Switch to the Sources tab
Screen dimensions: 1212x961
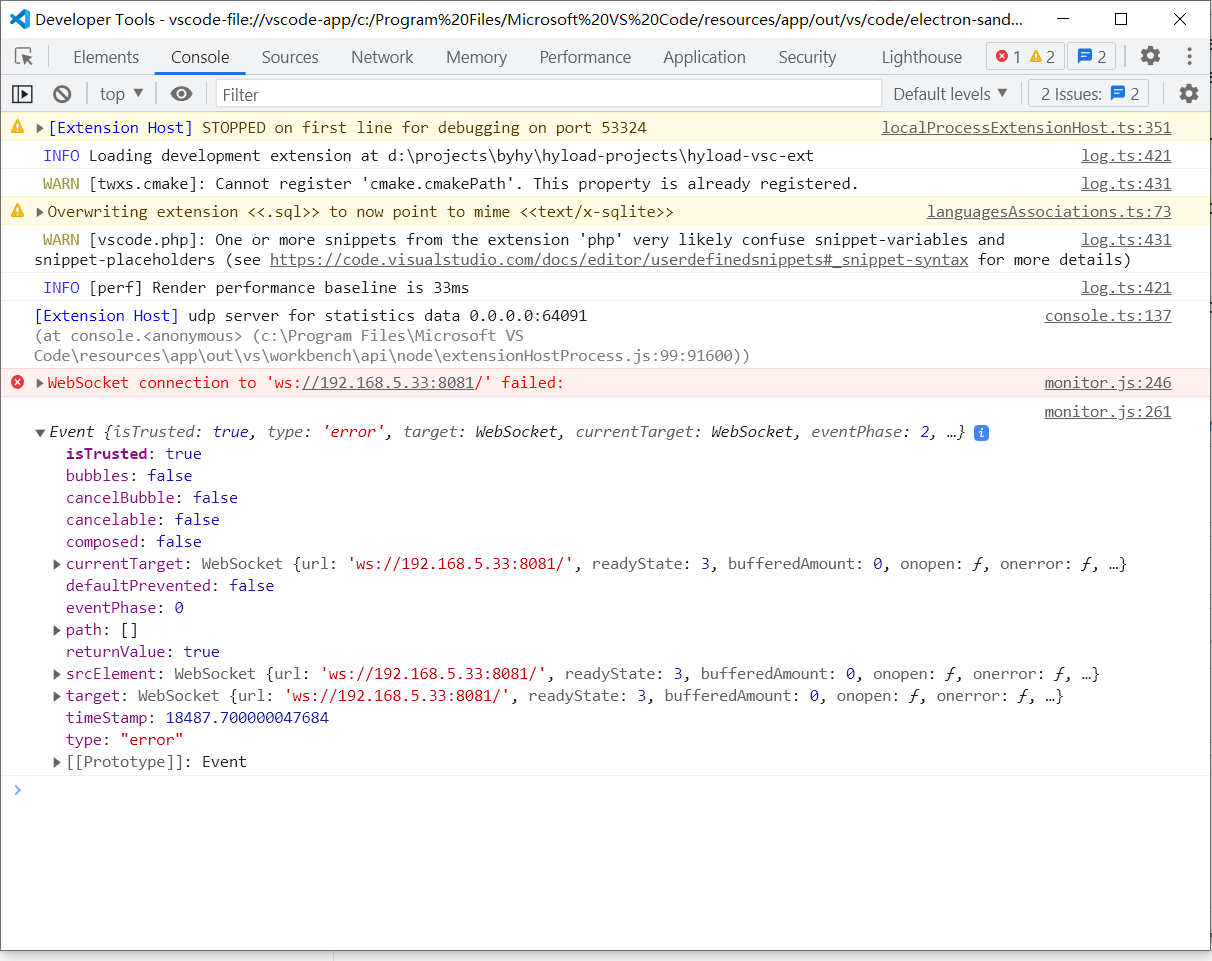[x=290, y=57]
